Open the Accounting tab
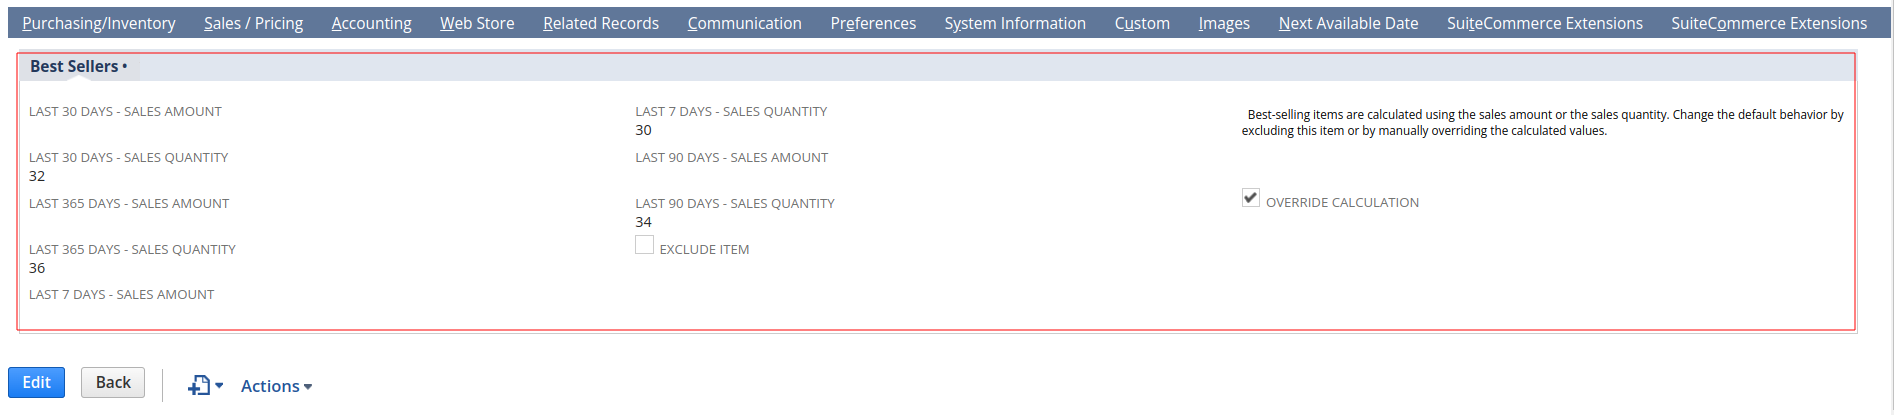Screen dimensions: 1894x415 coord(371,23)
